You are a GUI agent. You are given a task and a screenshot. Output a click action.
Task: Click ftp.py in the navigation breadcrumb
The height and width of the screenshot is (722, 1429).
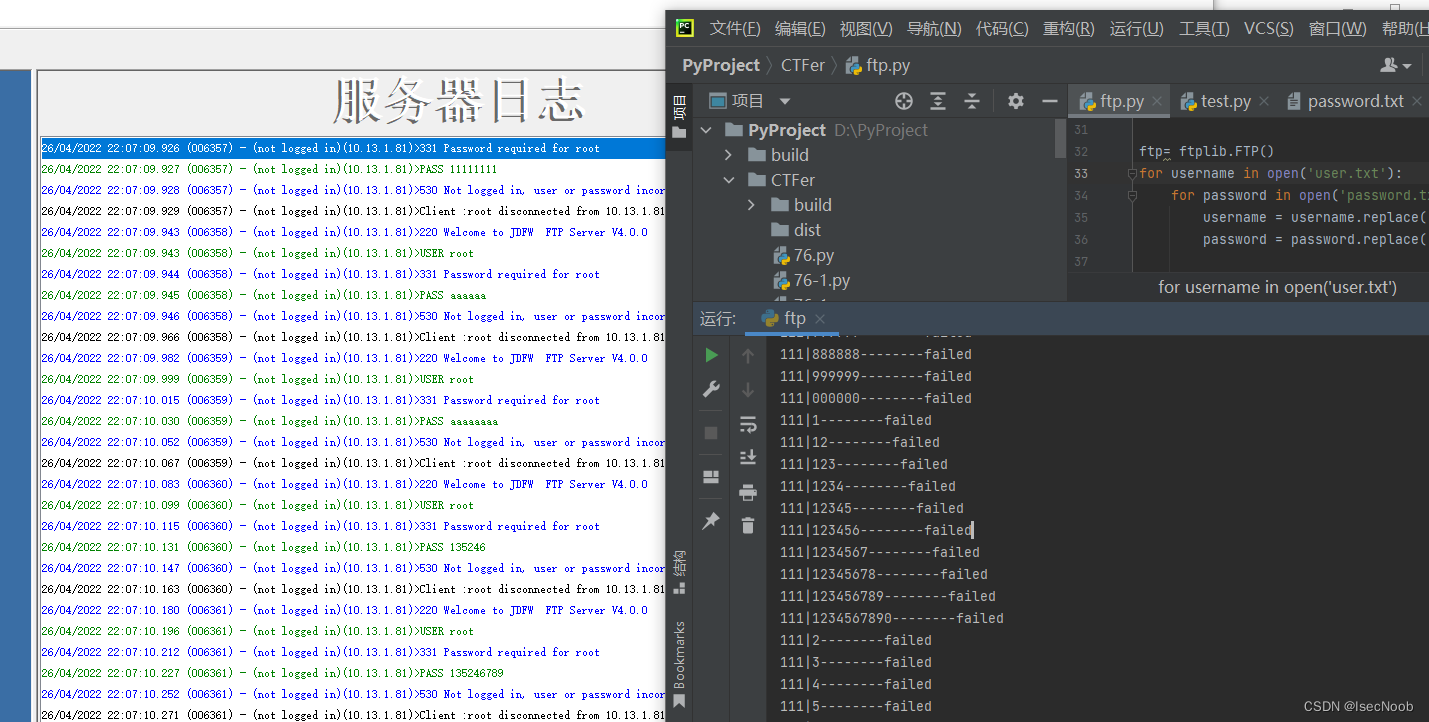click(878, 65)
